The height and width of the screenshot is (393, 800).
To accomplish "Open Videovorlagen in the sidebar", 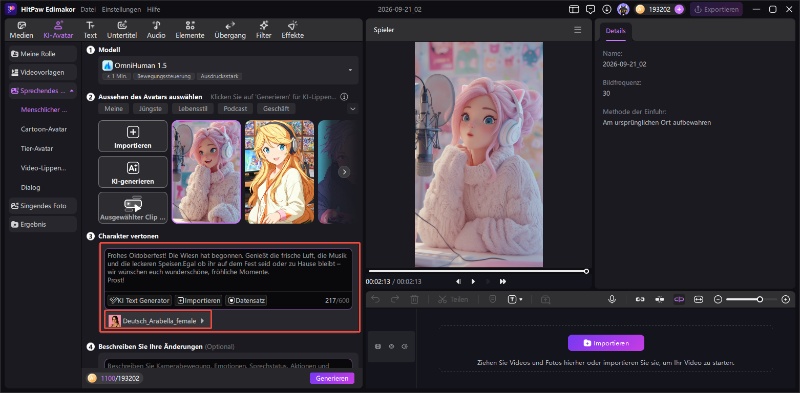I will (x=43, y=72).
